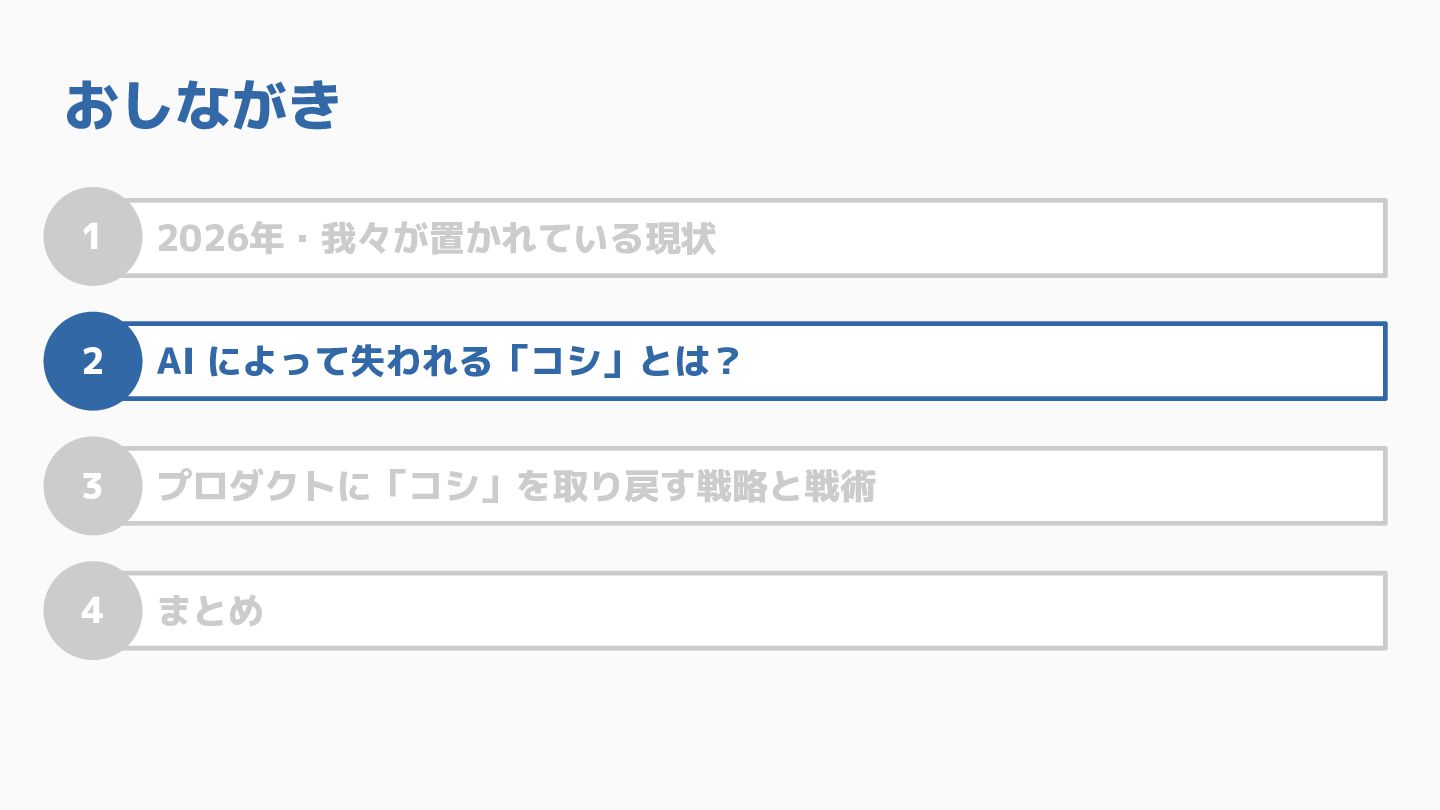The image size is (1440, 810).
Task: Click the question mark ending item two
Action: [726, 362]
